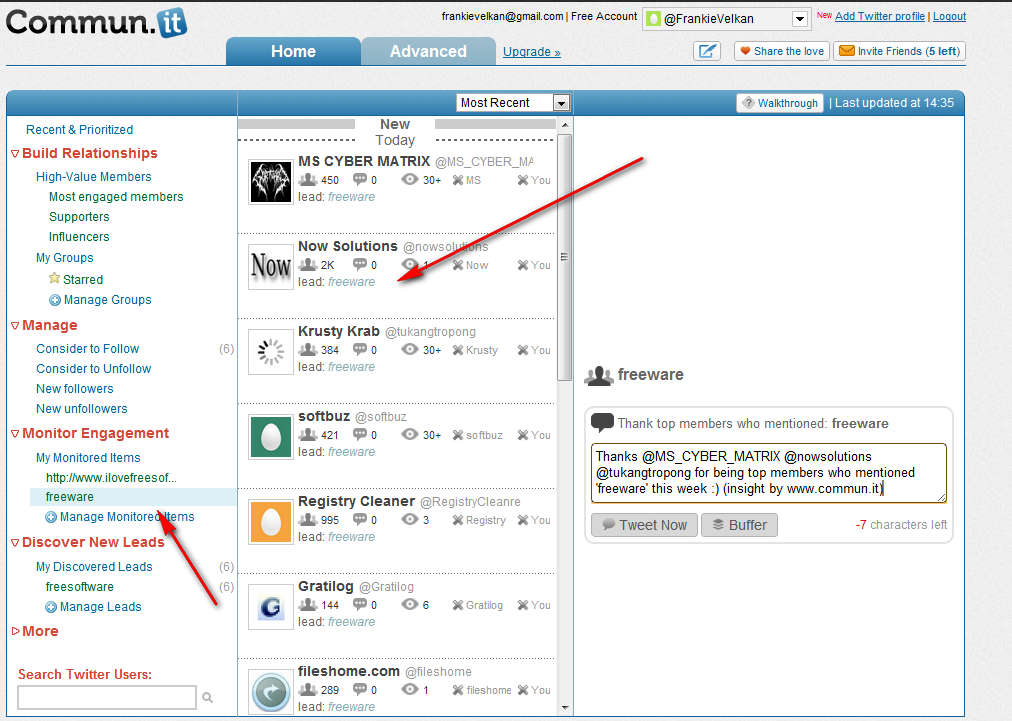The image size is (1012, 721).
Task: Switch to the Advanced tab
Action: [x=428, y=51]
